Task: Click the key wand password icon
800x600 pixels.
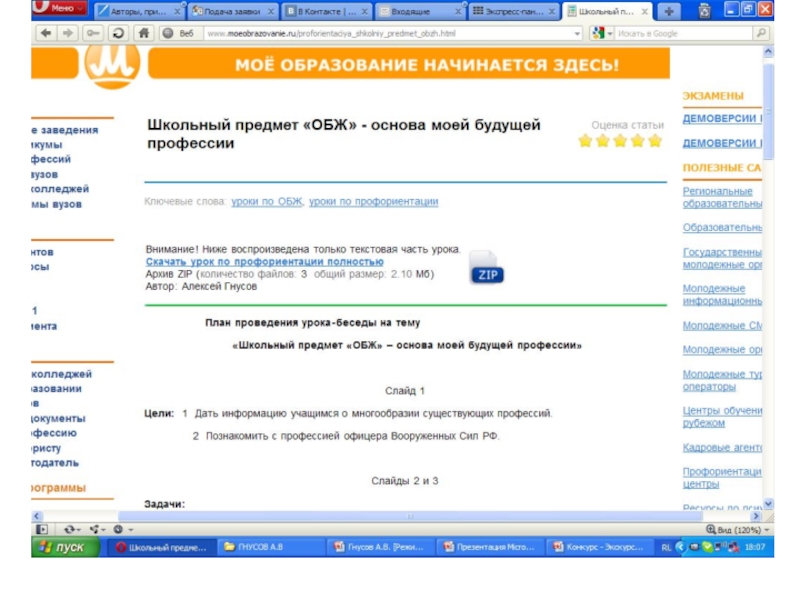Action: (94, 33)
